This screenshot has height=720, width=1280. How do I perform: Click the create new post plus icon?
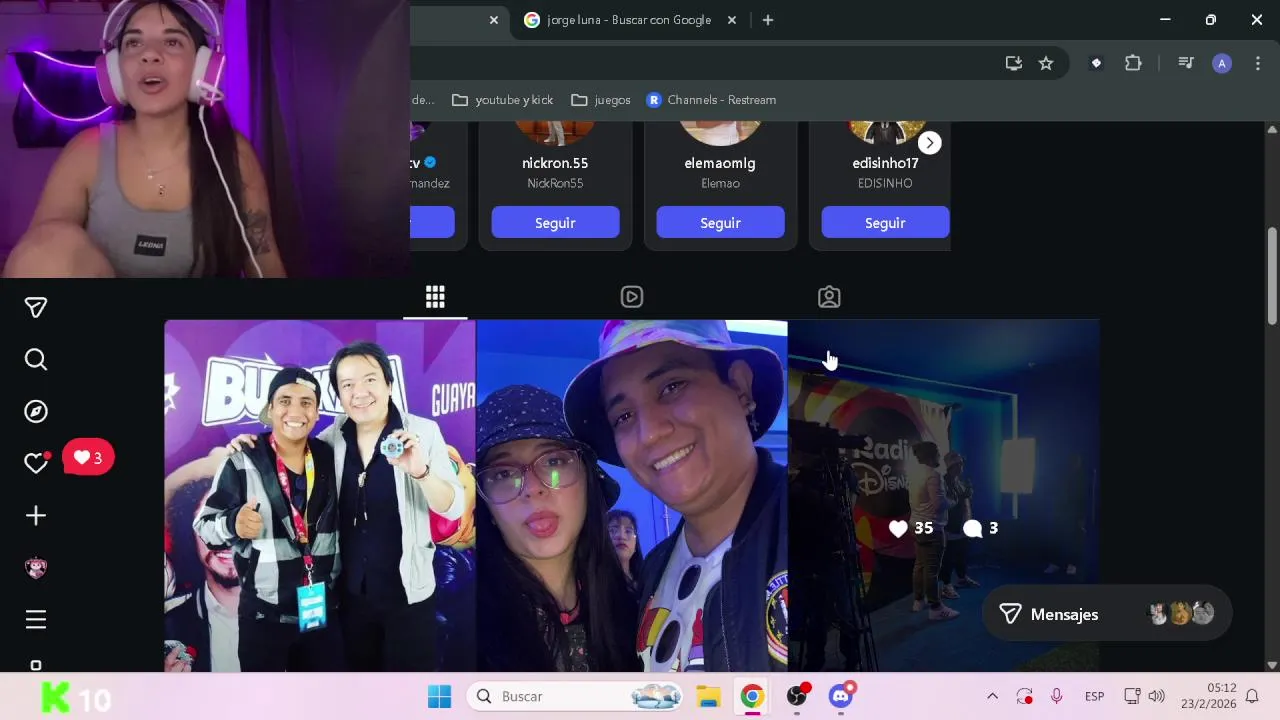pos(36,515)
